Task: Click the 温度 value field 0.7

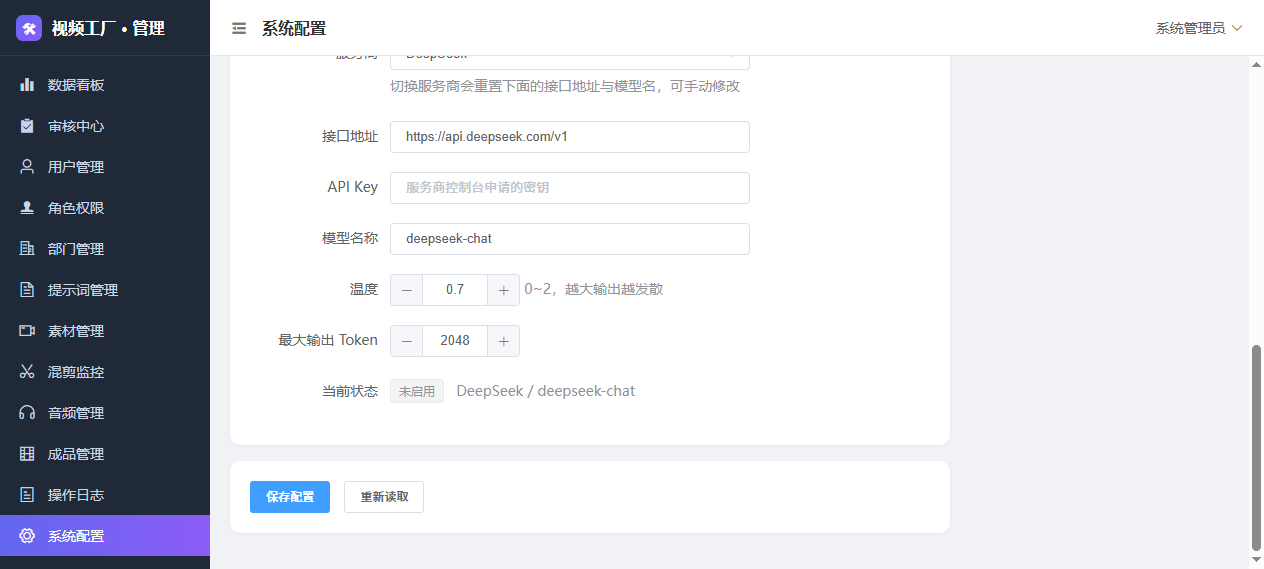Action: (x=455, y=289)
